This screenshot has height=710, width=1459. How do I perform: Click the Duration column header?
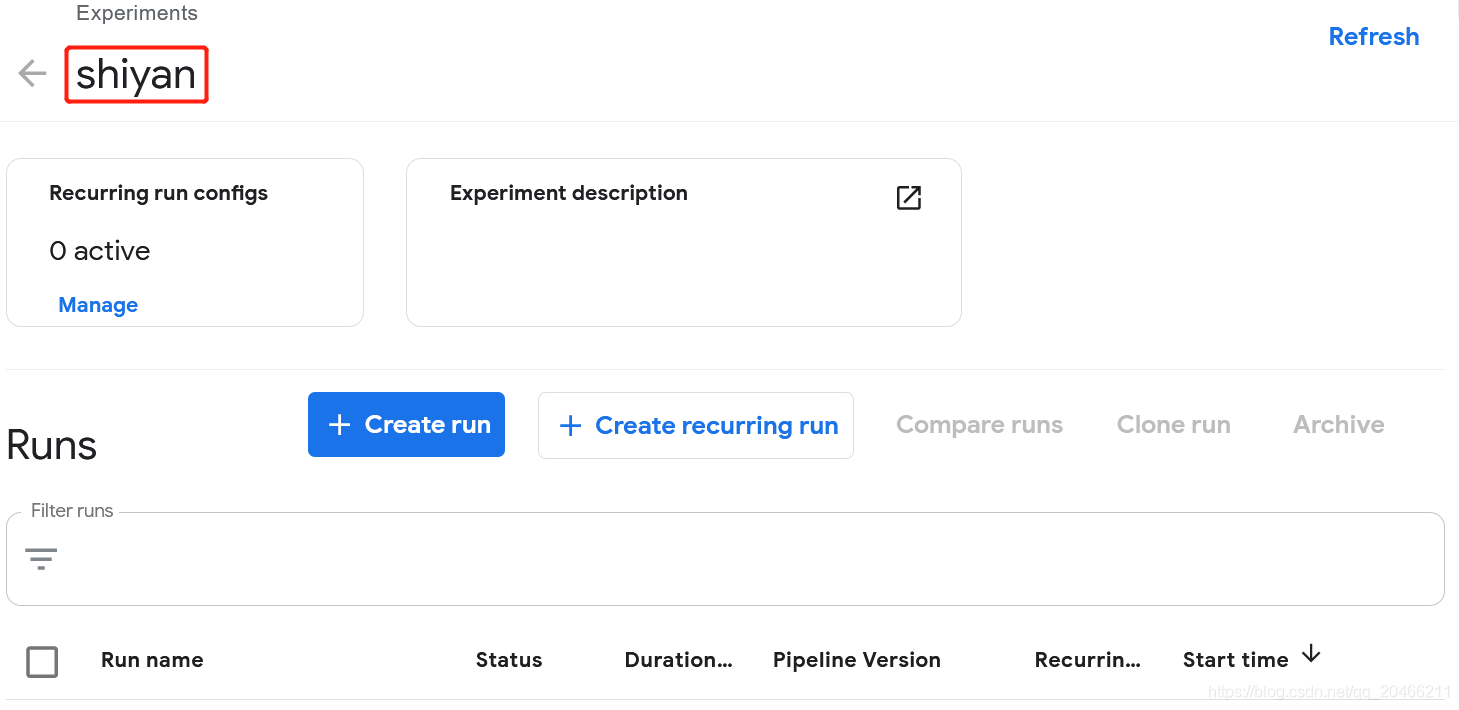[678, 660]
